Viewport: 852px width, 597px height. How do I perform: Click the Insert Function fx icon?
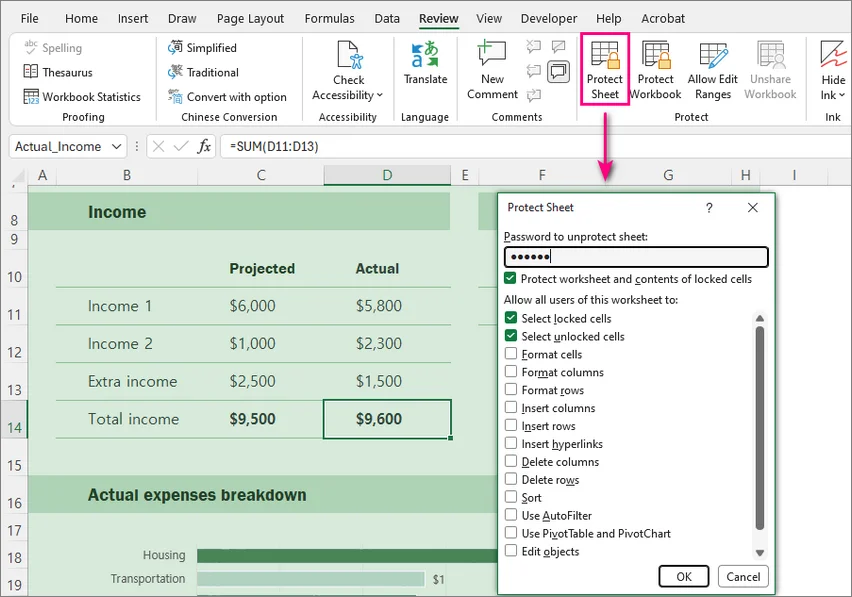point(204,147)
